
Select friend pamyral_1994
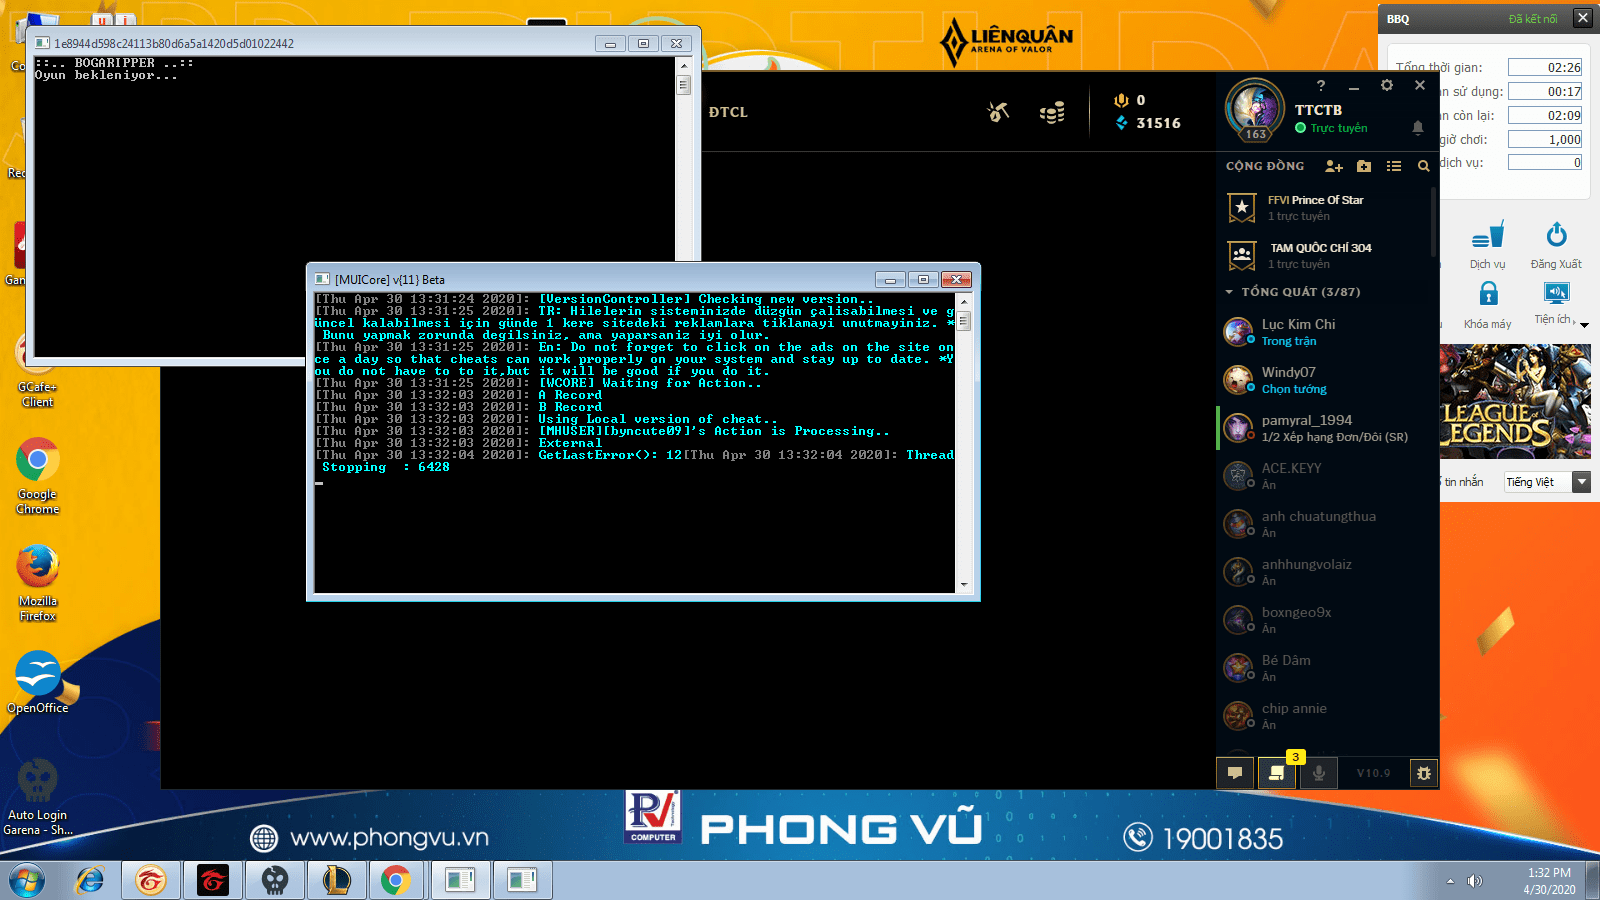tap(1325, 428)
